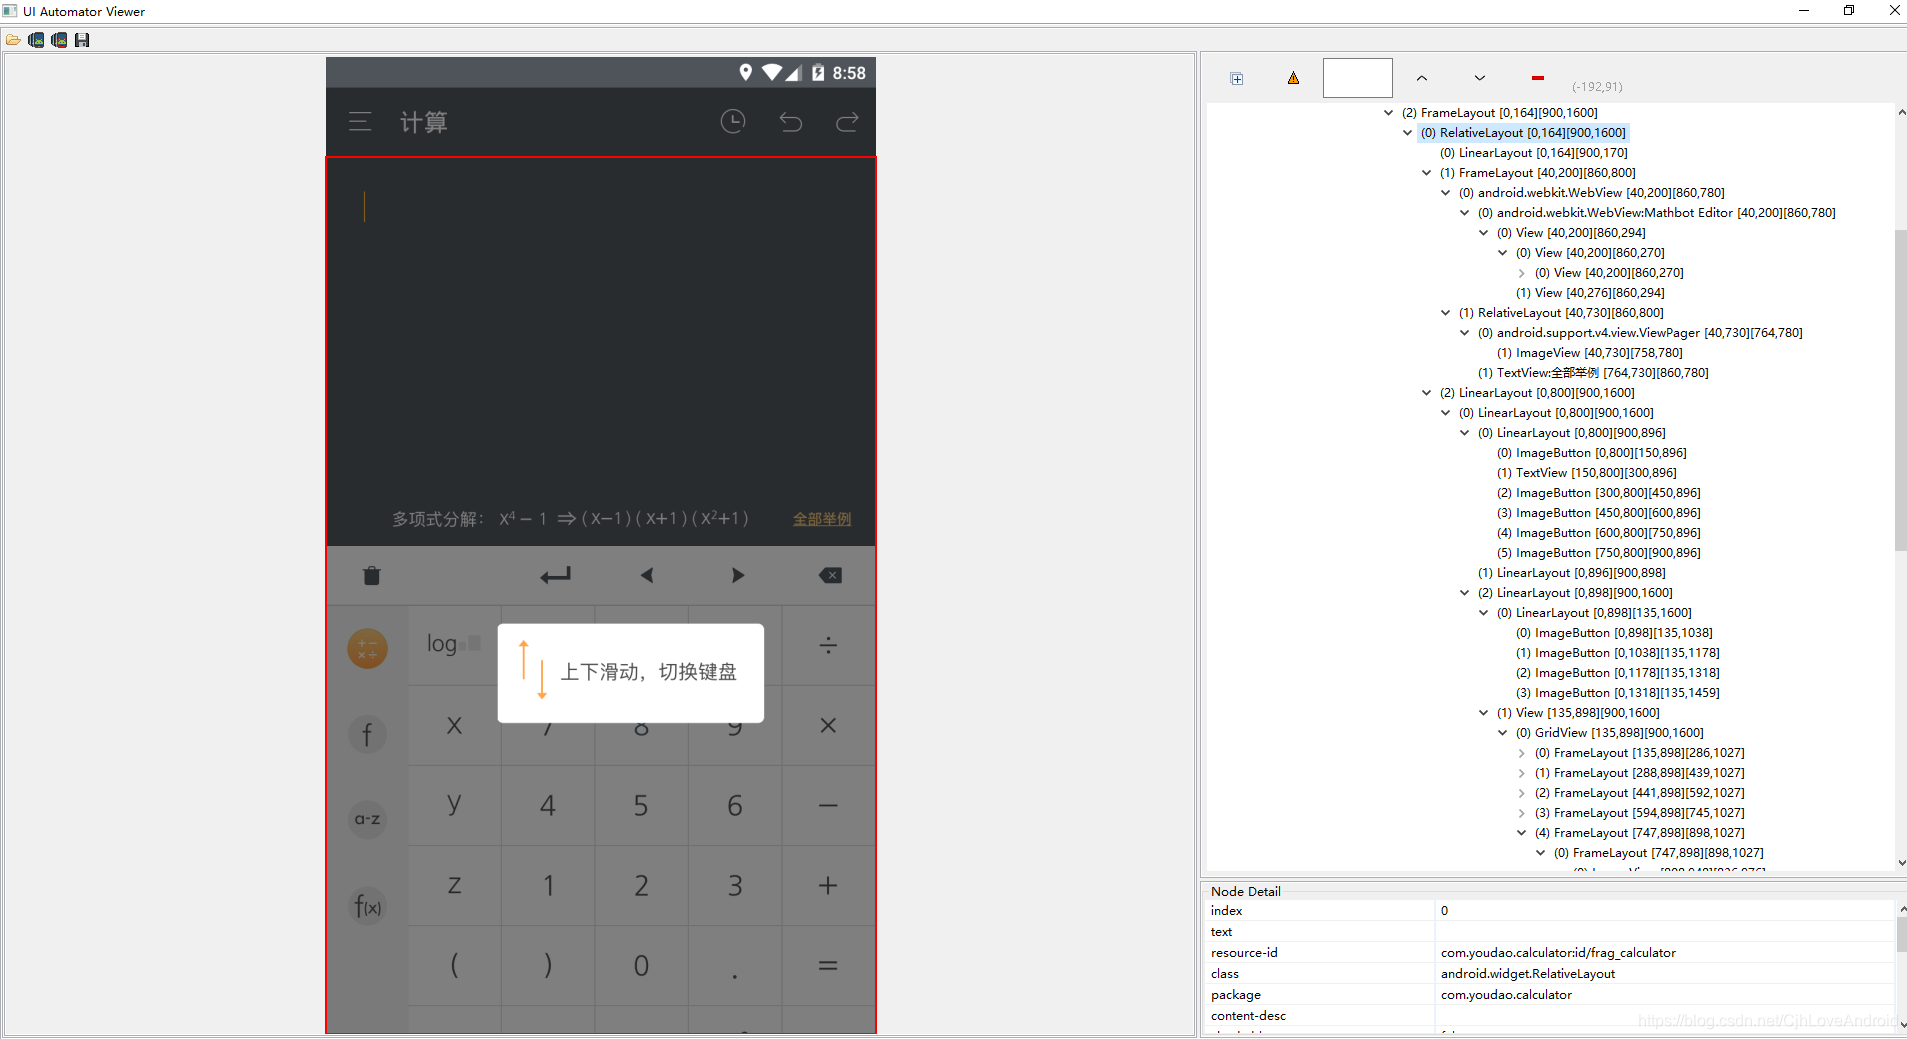Tap the left parenthesis key
The image size is (1907, 1039).
(454, 965)
